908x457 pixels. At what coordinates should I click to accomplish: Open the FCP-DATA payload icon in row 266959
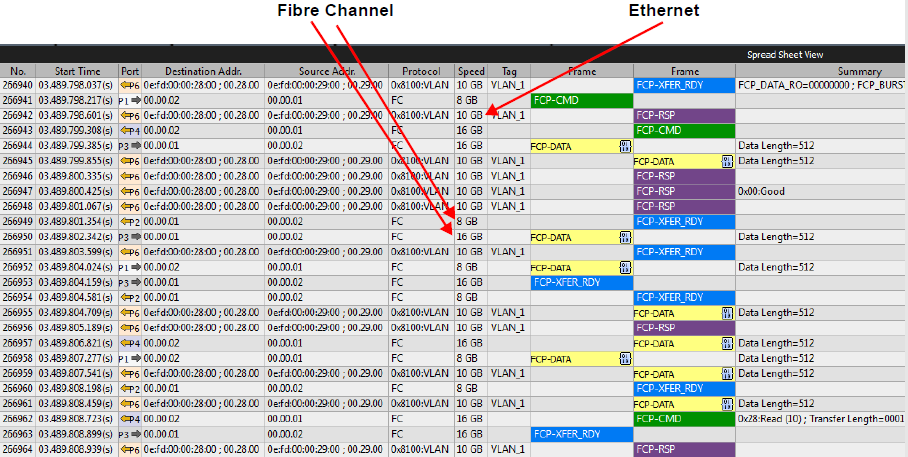point(727,374)
